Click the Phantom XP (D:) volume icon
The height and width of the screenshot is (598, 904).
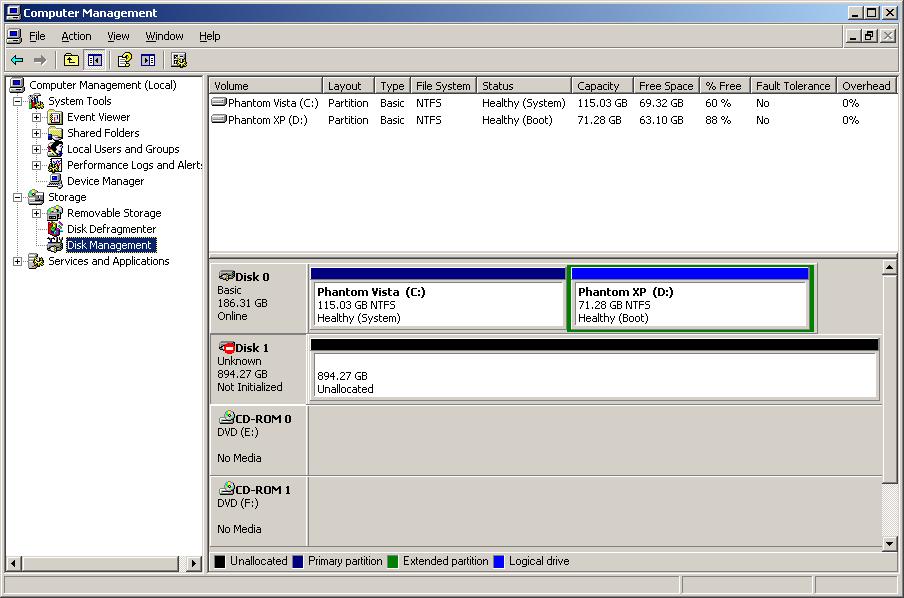[x=219, y=119]
